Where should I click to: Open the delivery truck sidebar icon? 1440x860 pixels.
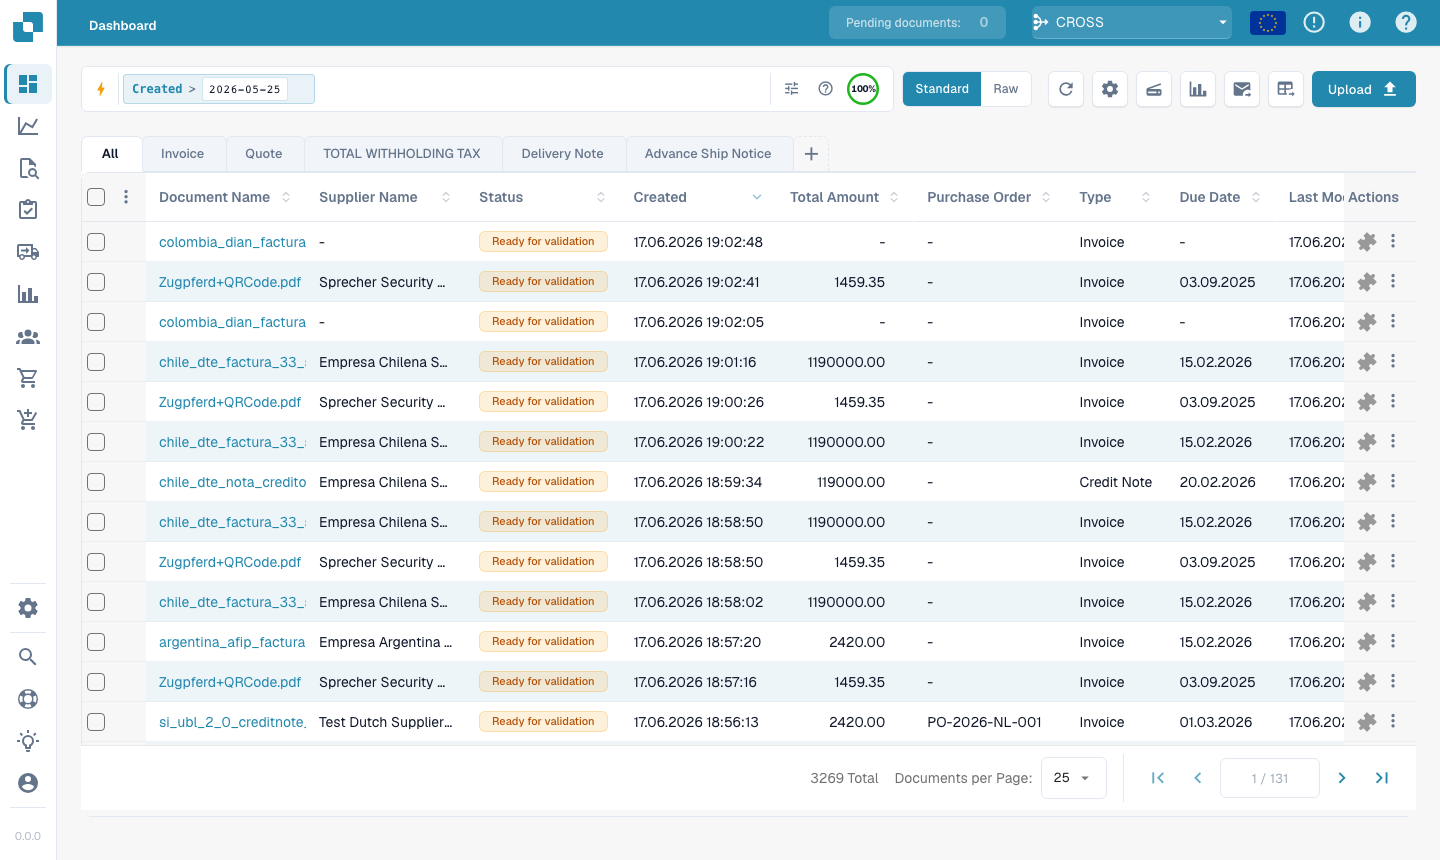[28, 252]
